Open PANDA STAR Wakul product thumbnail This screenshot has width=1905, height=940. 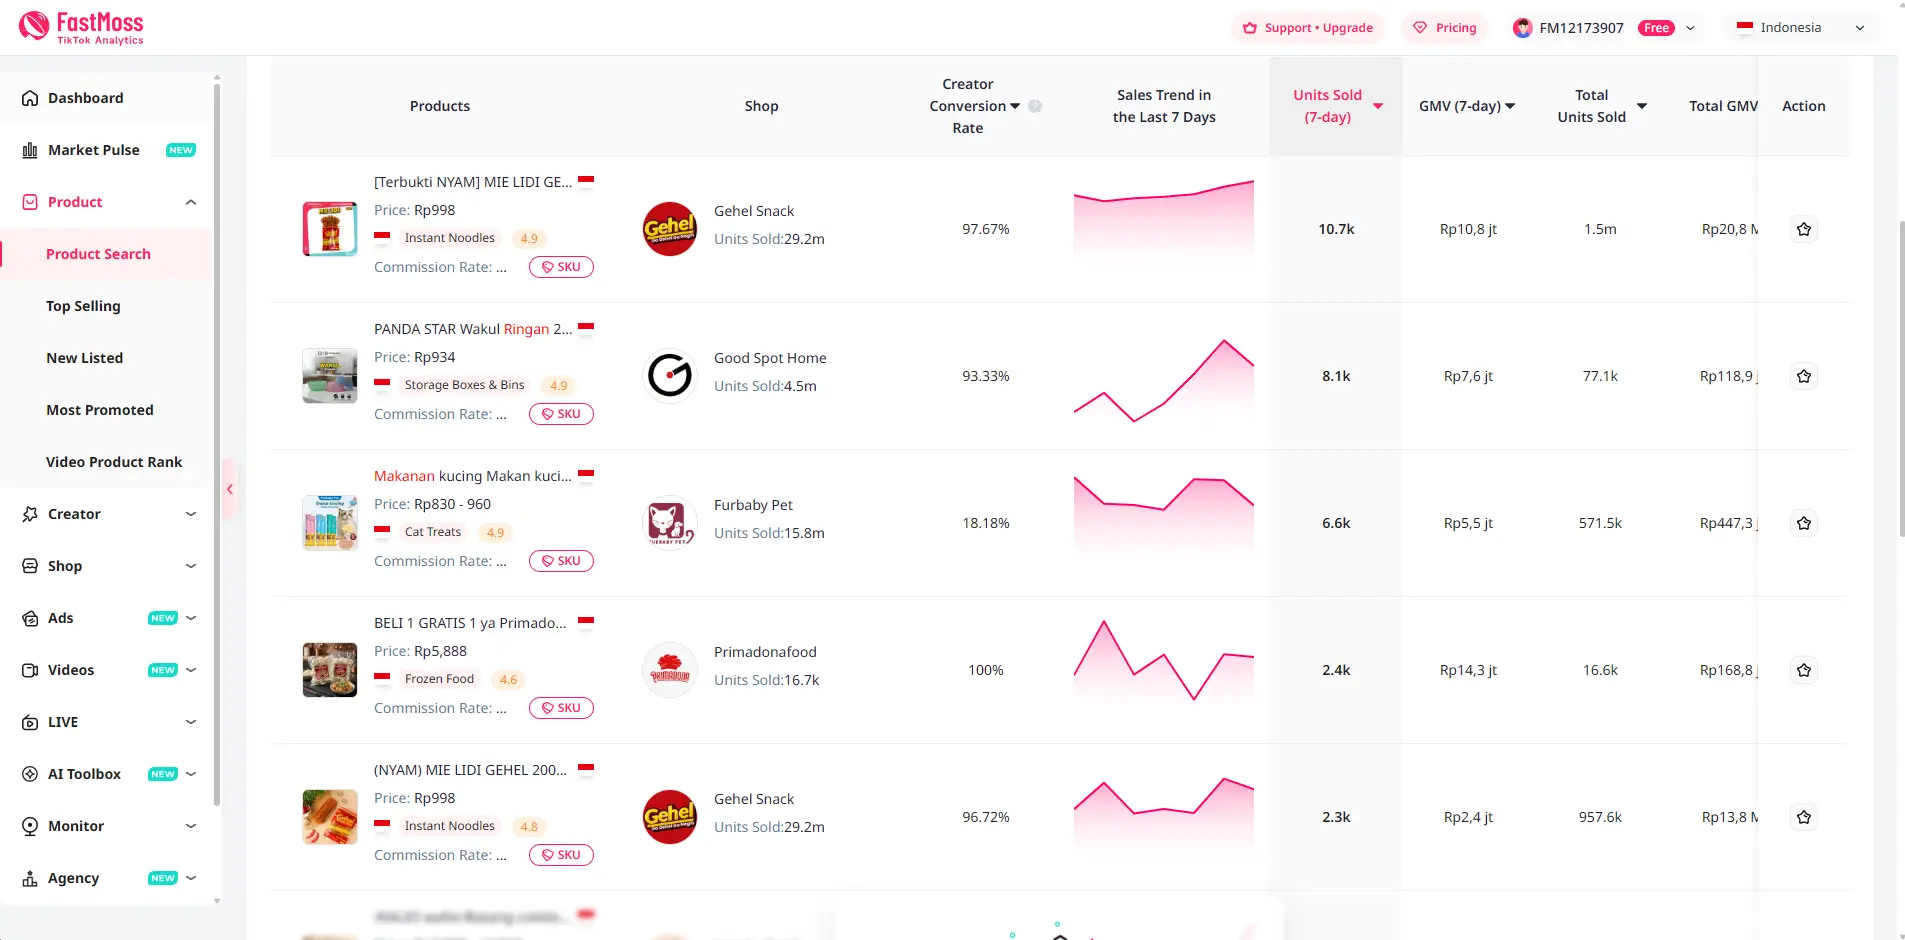(330, 376)
